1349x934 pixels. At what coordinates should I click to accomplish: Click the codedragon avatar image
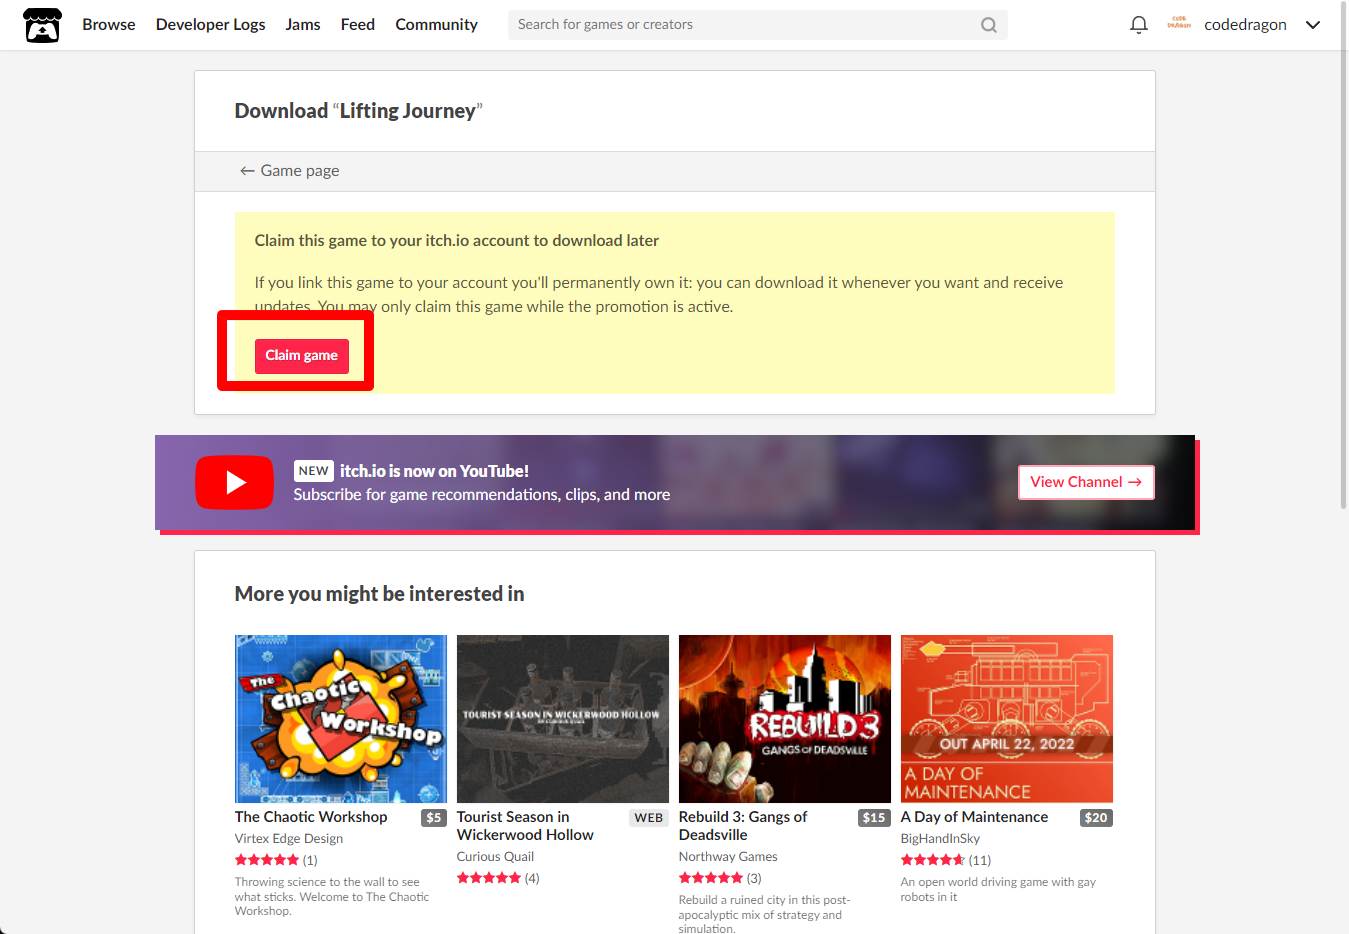(x=1179, y=24)
